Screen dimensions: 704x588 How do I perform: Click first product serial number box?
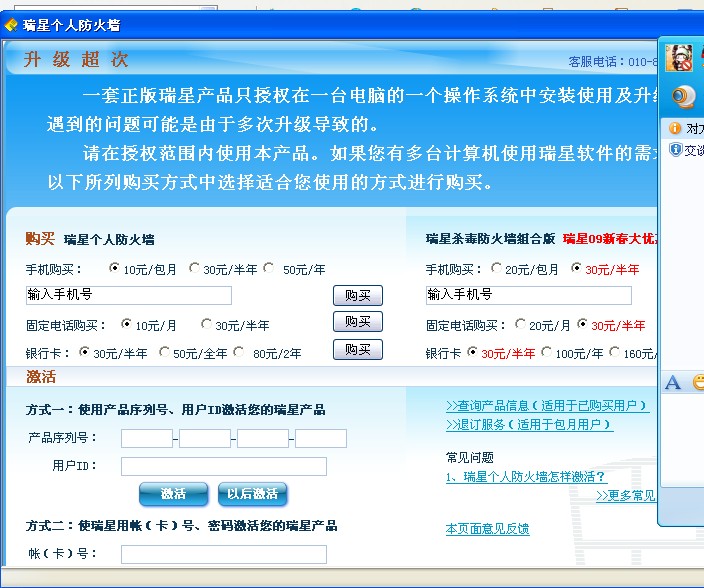coord(147,439)
